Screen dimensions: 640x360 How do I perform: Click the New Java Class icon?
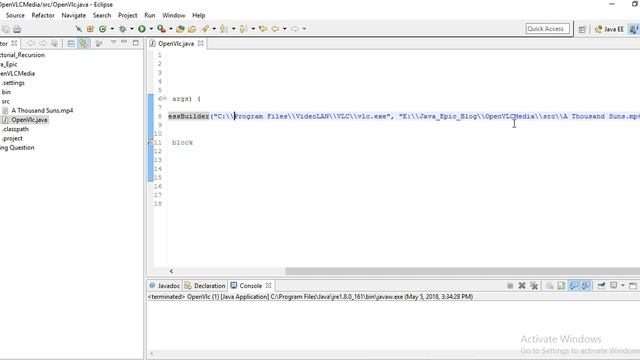point(102,29)
